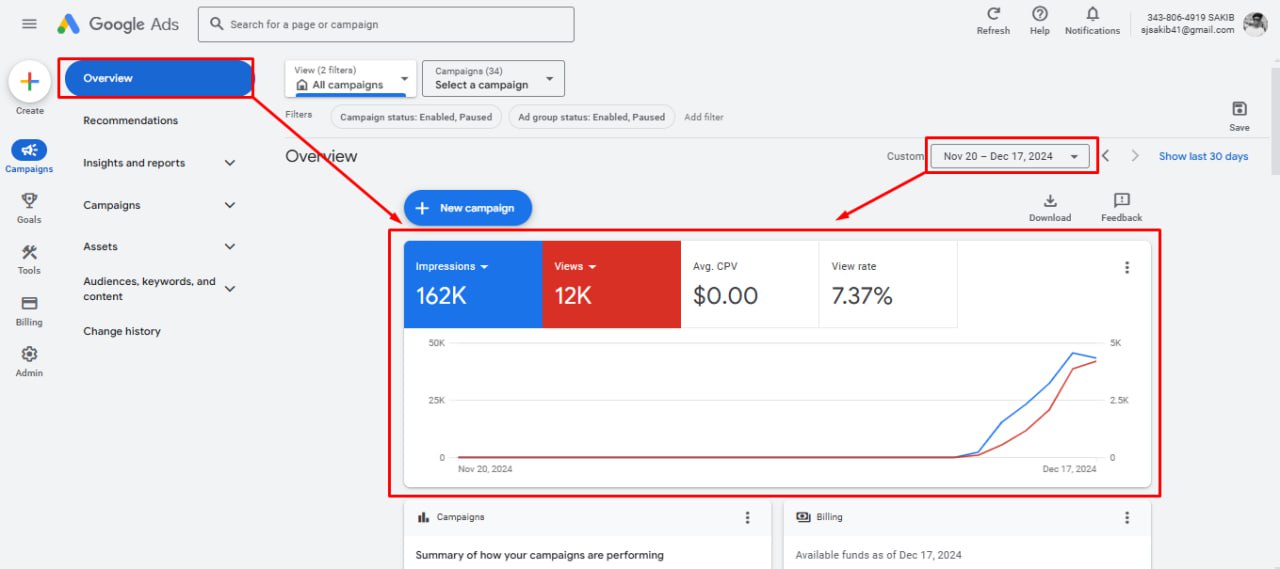Open Change history page
This screenshot has width=1280, height=569.
click(122, 331)
